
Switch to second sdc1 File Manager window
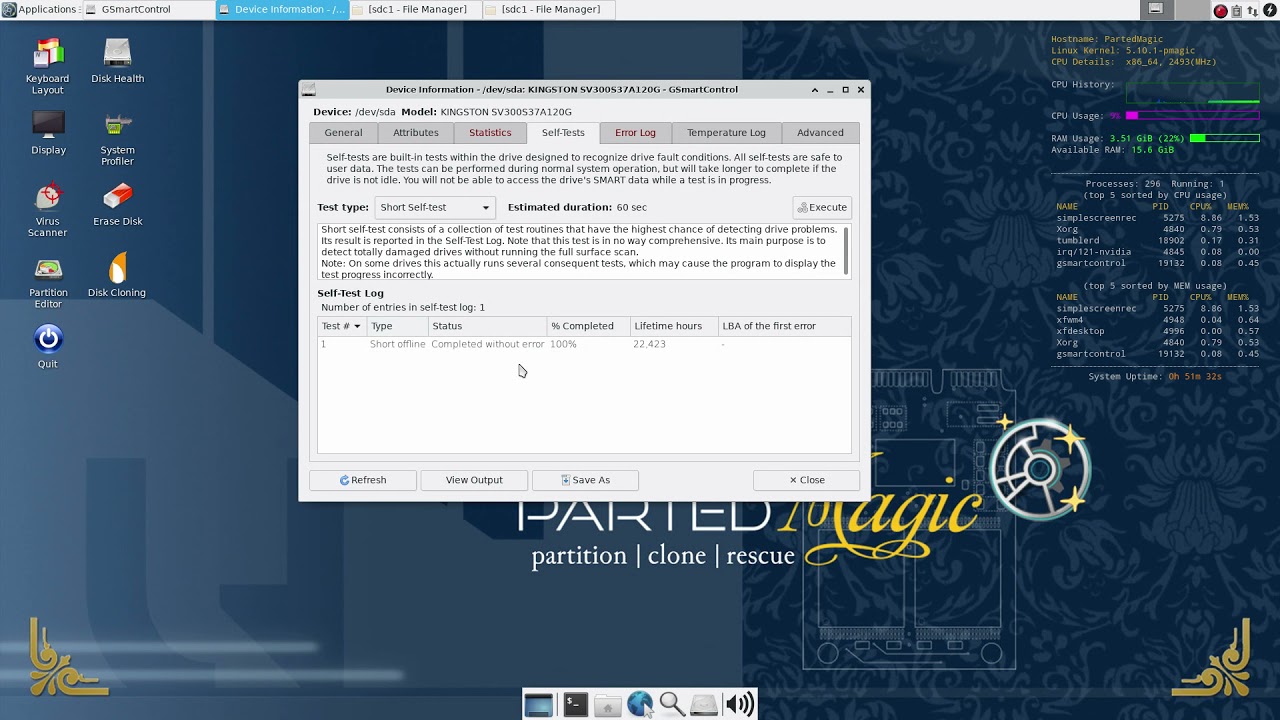click(x=549, y=9)
